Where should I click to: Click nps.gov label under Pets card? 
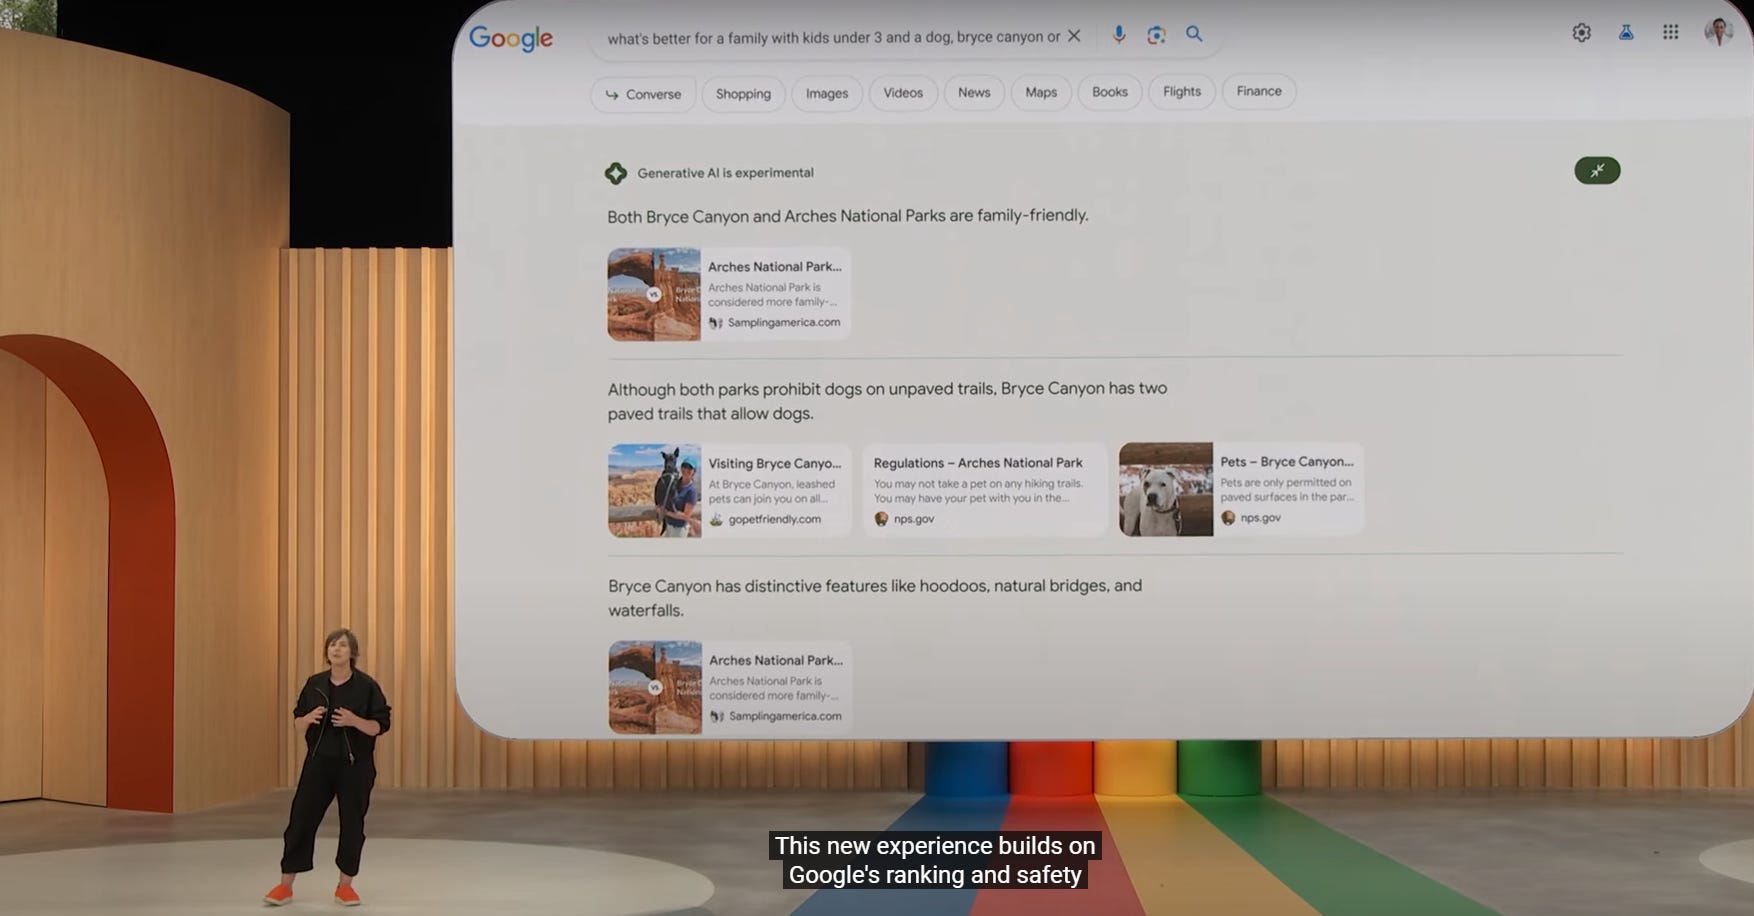coord(1260,518)
